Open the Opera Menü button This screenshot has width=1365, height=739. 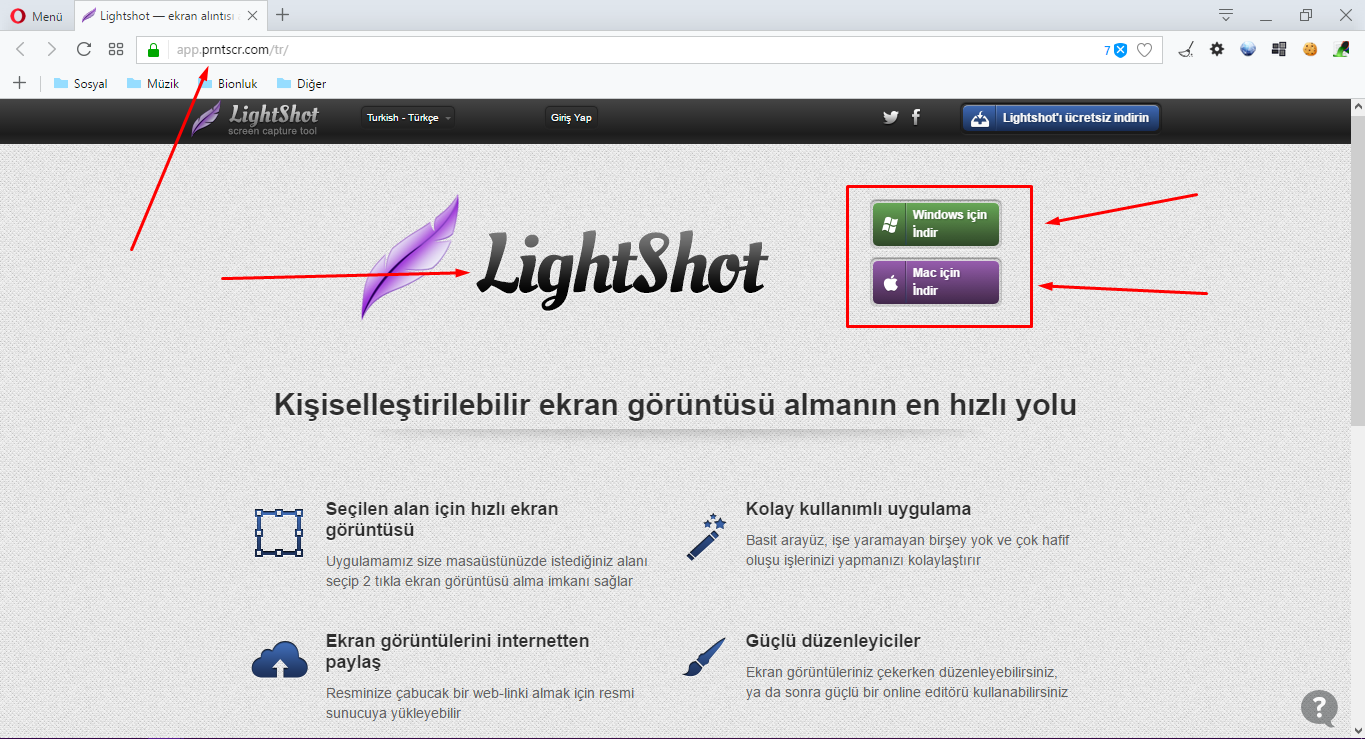point(35,15)
